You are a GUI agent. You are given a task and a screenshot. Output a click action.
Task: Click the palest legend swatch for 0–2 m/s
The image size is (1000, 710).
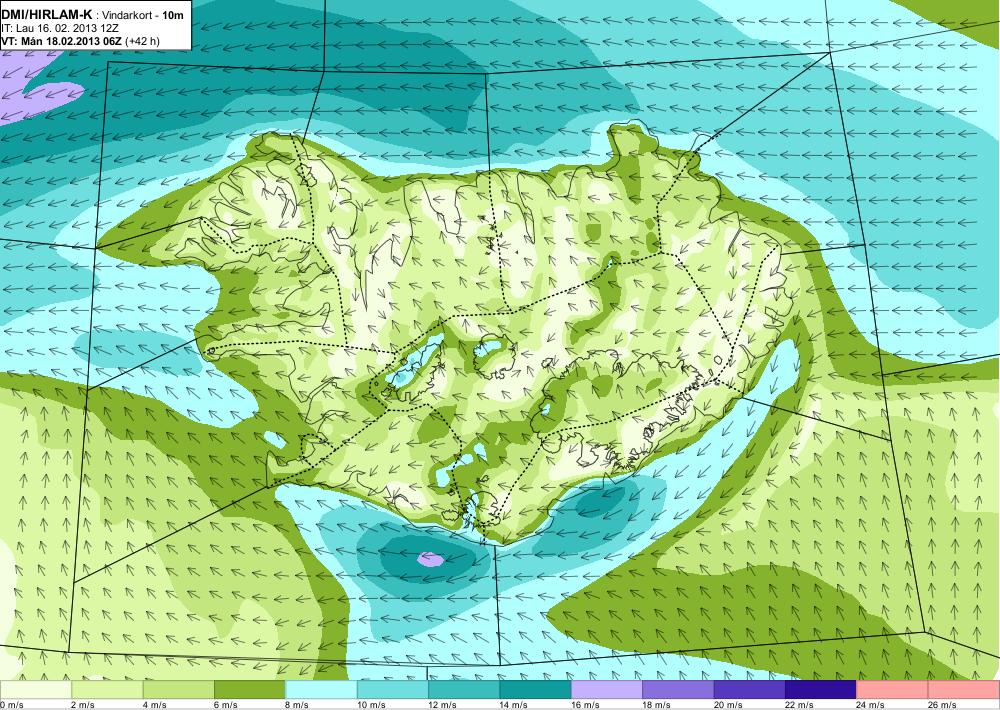[36, 690]
